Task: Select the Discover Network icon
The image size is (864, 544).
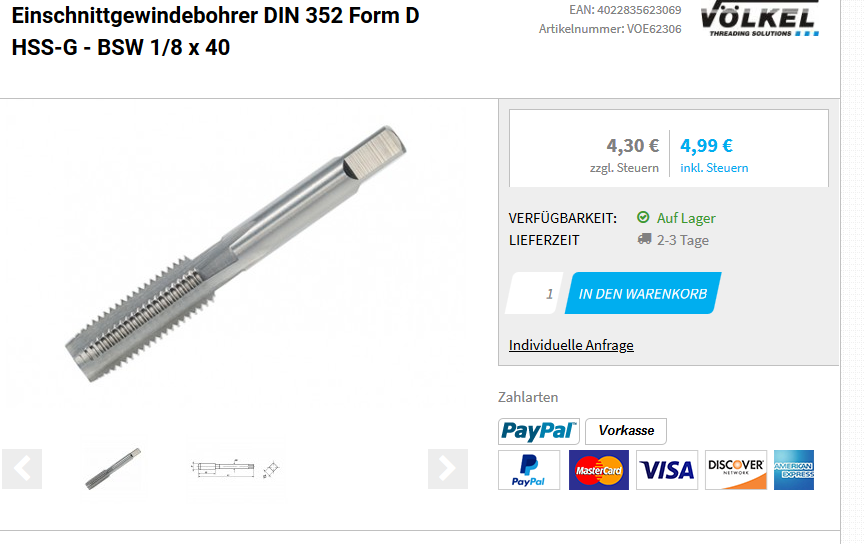Action: (x=736, y=470)
